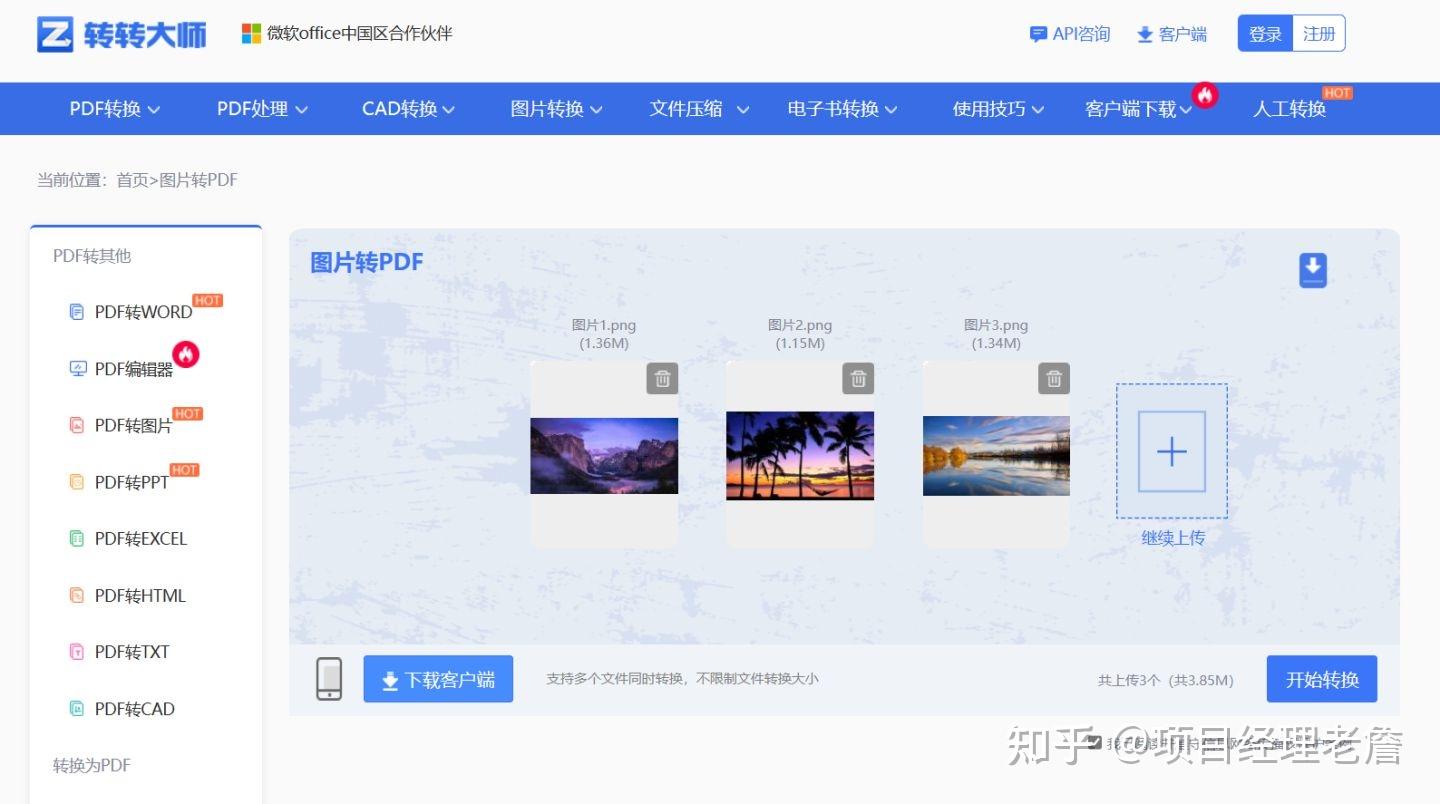Screen dimensions: 1440x804
Task: Delete 图片1.png using its trash icon
Action: point(661,378)
